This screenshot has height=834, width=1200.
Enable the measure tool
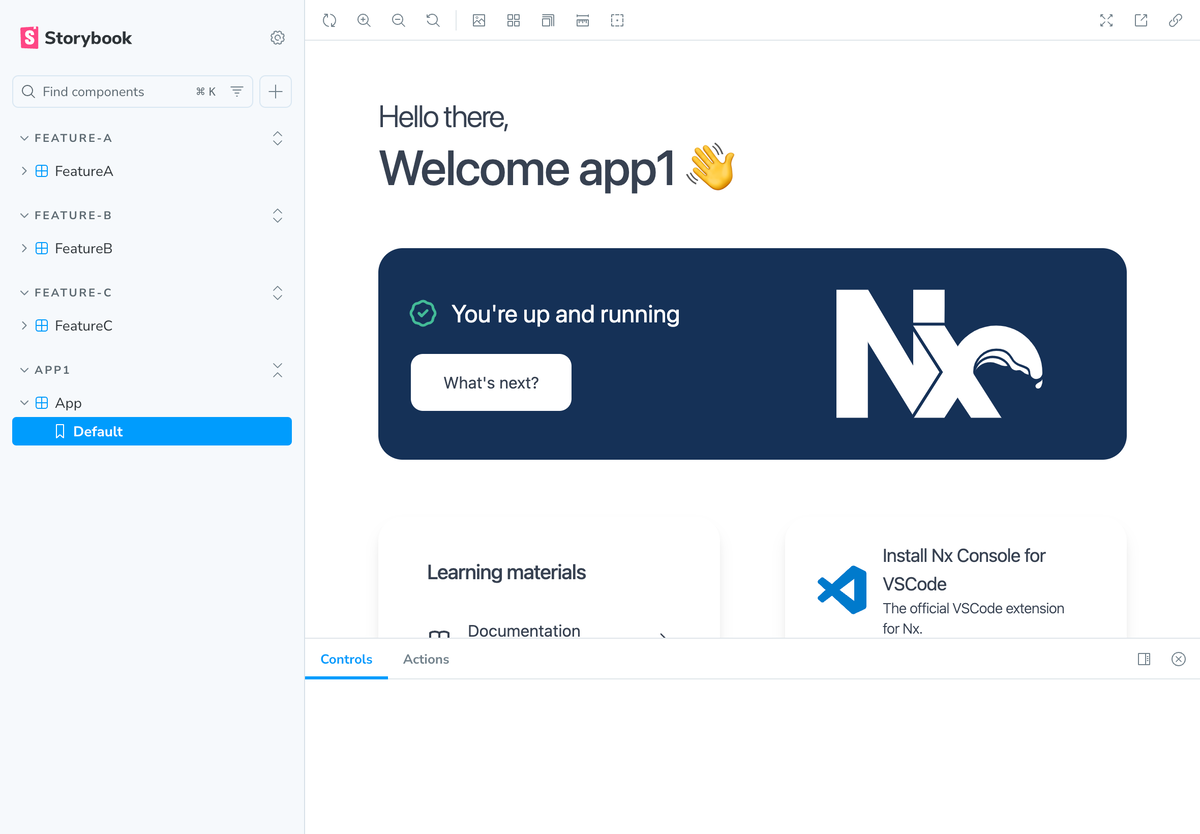(583, 20)
